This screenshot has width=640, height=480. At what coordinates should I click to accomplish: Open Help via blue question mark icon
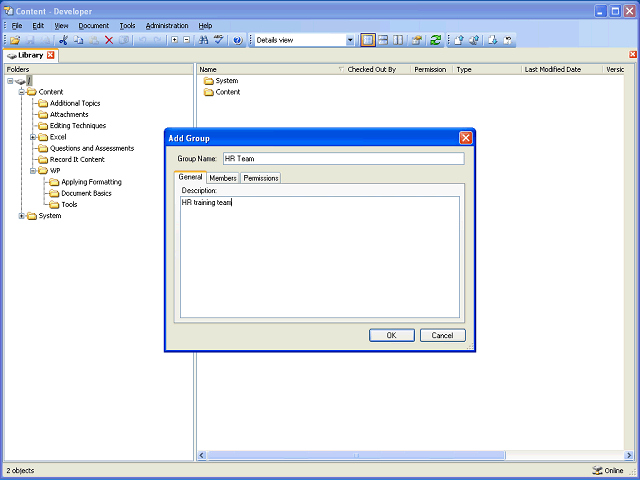(238, 40)
